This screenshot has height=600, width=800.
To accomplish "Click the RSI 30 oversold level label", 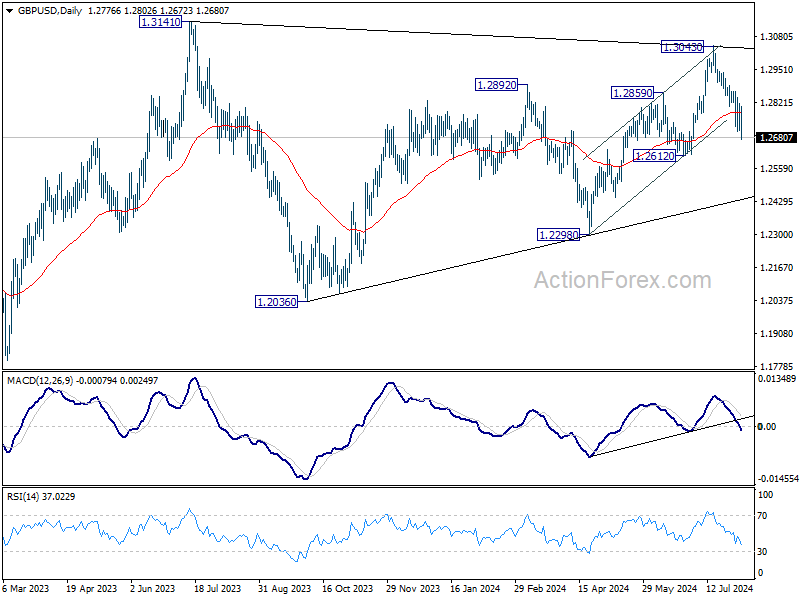I will coord(762,552).
